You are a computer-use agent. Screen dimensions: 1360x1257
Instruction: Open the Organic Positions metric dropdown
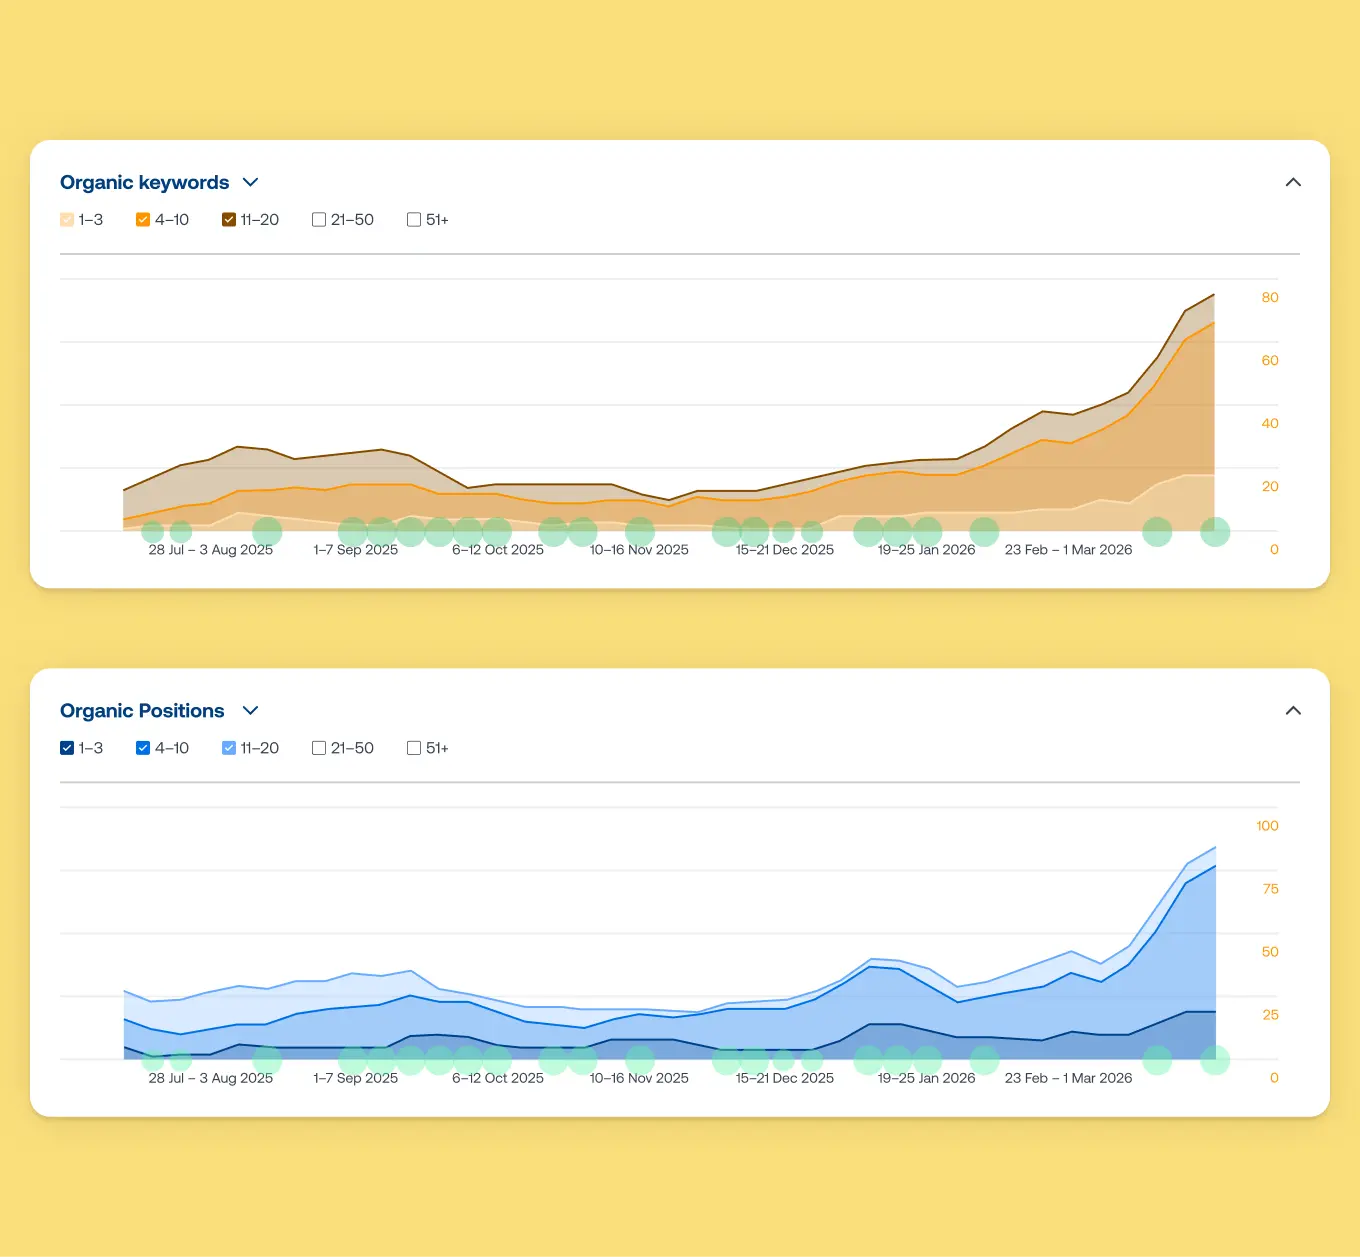pyautogui.click(x=250, y=710)
